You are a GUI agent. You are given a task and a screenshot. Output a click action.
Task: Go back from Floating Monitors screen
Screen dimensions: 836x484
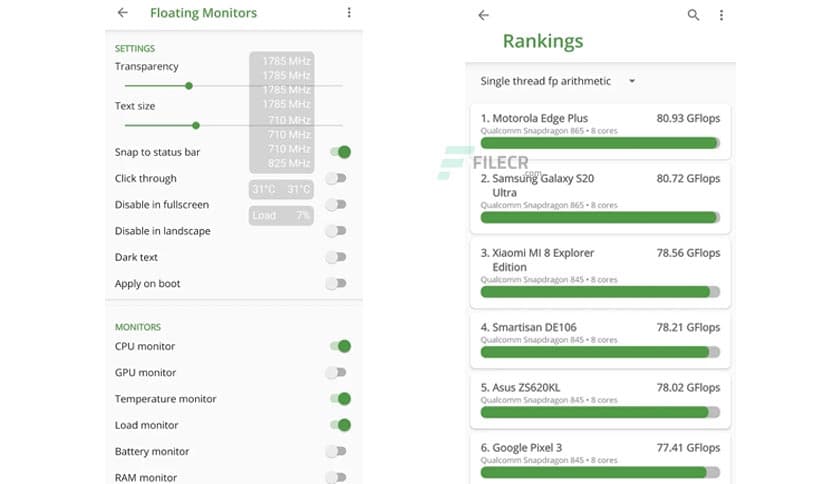[x=122, y=13]
